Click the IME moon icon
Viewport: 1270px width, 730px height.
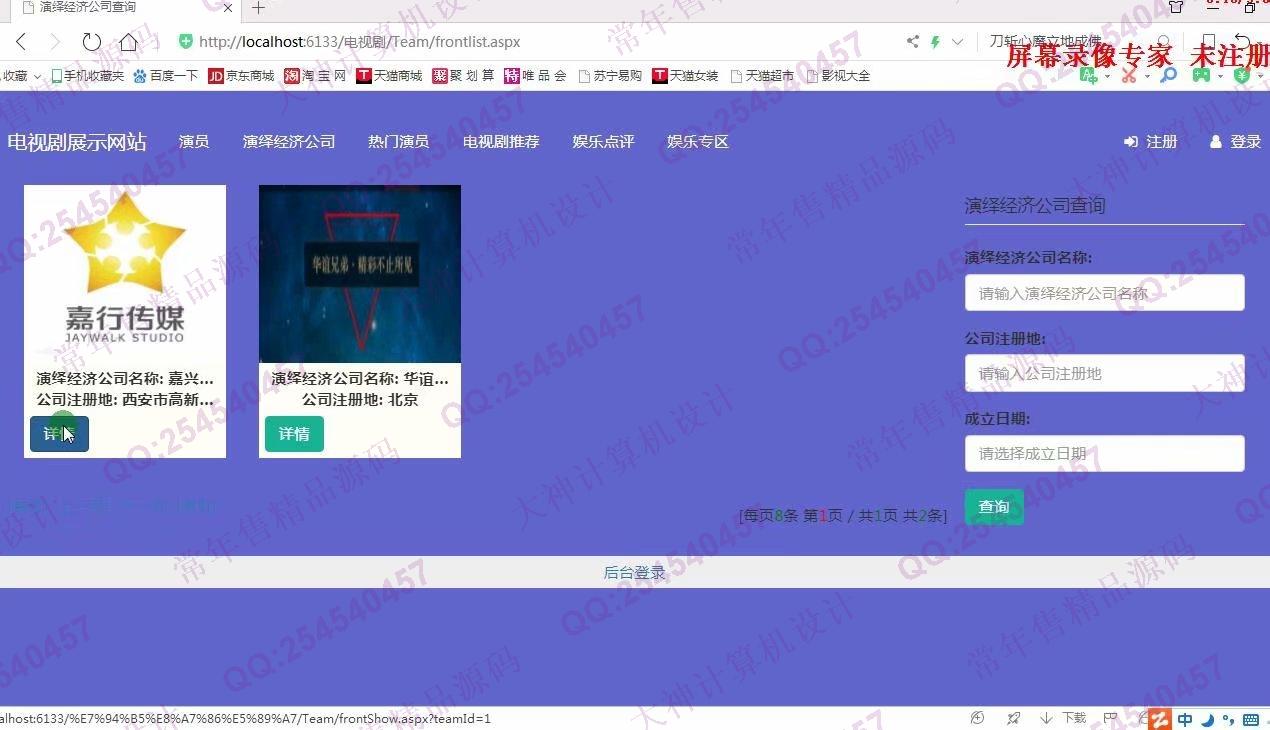click(x=1207, y=719)
